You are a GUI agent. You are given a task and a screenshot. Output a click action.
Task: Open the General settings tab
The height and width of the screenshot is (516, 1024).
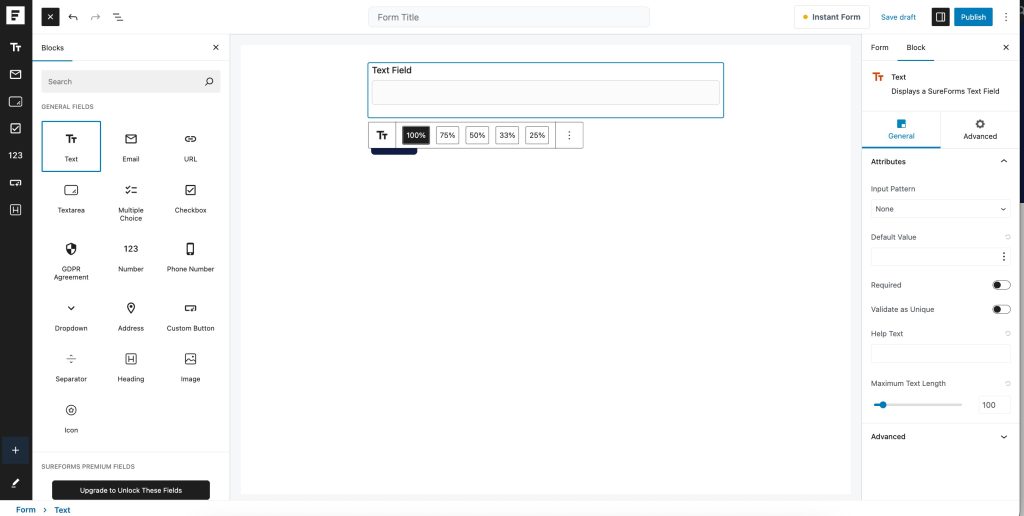[x=901, y=129]
